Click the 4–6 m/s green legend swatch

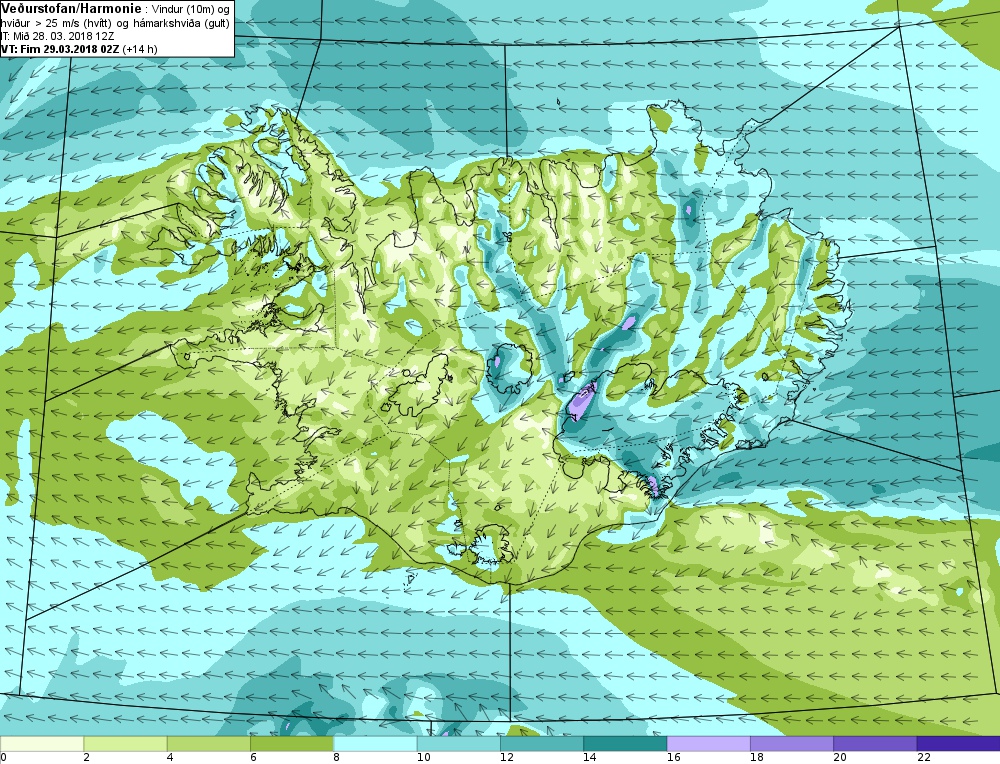tap(209, 744)
